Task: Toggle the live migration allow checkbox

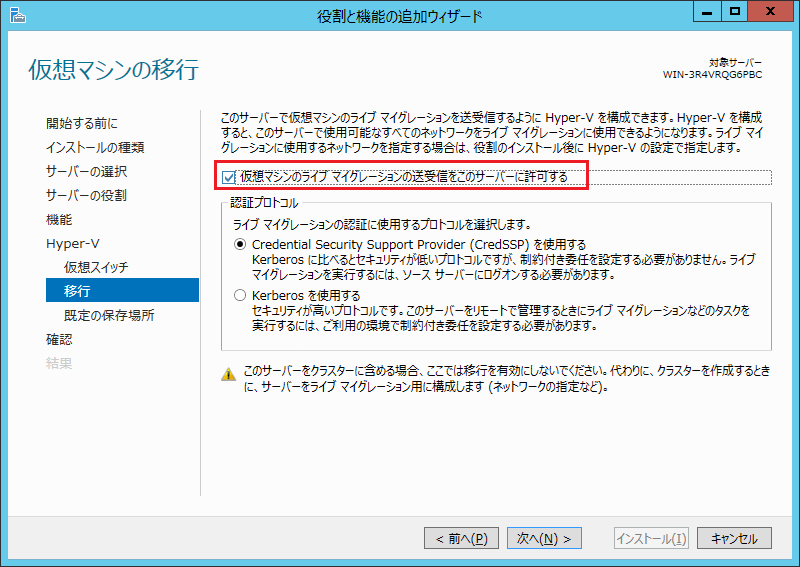Action: [x=228, y=178]
